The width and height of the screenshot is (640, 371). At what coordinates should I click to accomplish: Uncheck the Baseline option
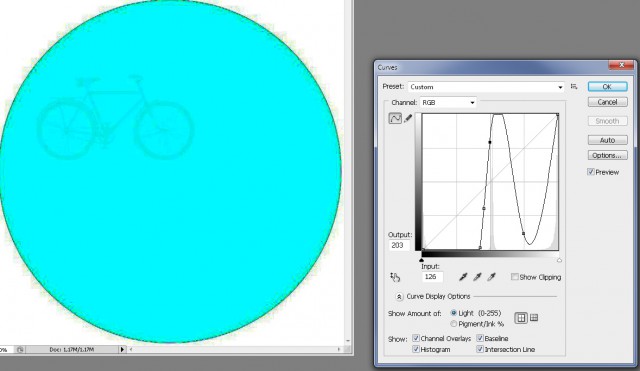[x=480, y=338]
